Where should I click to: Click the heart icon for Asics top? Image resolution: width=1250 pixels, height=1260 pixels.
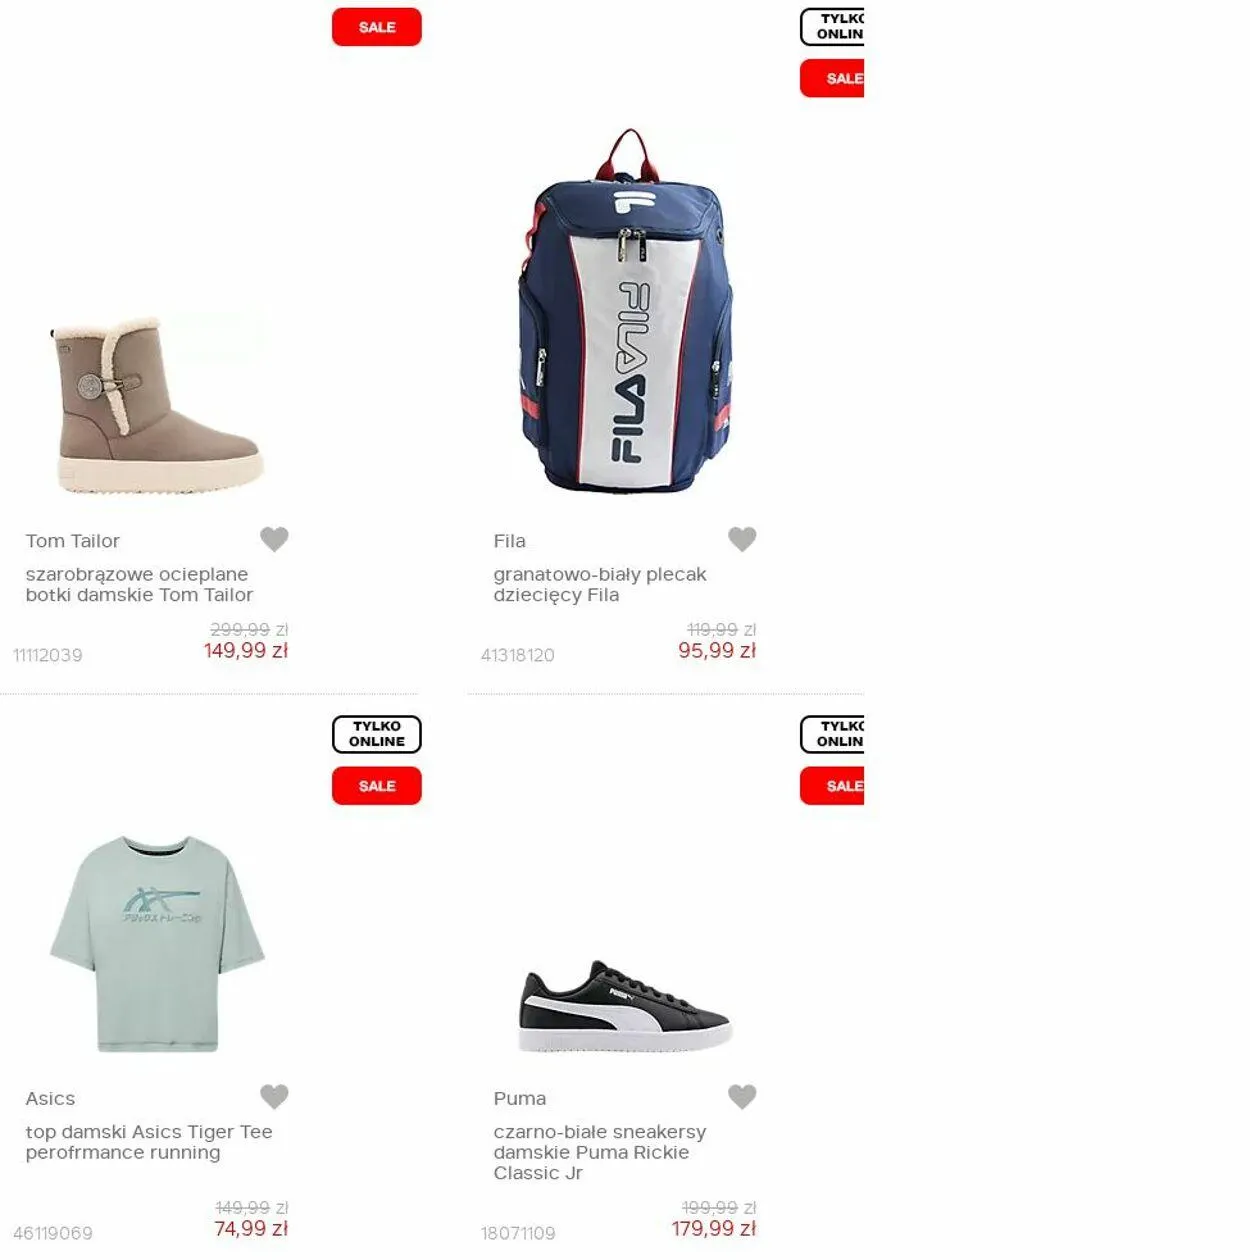(x=274, y=1097)
